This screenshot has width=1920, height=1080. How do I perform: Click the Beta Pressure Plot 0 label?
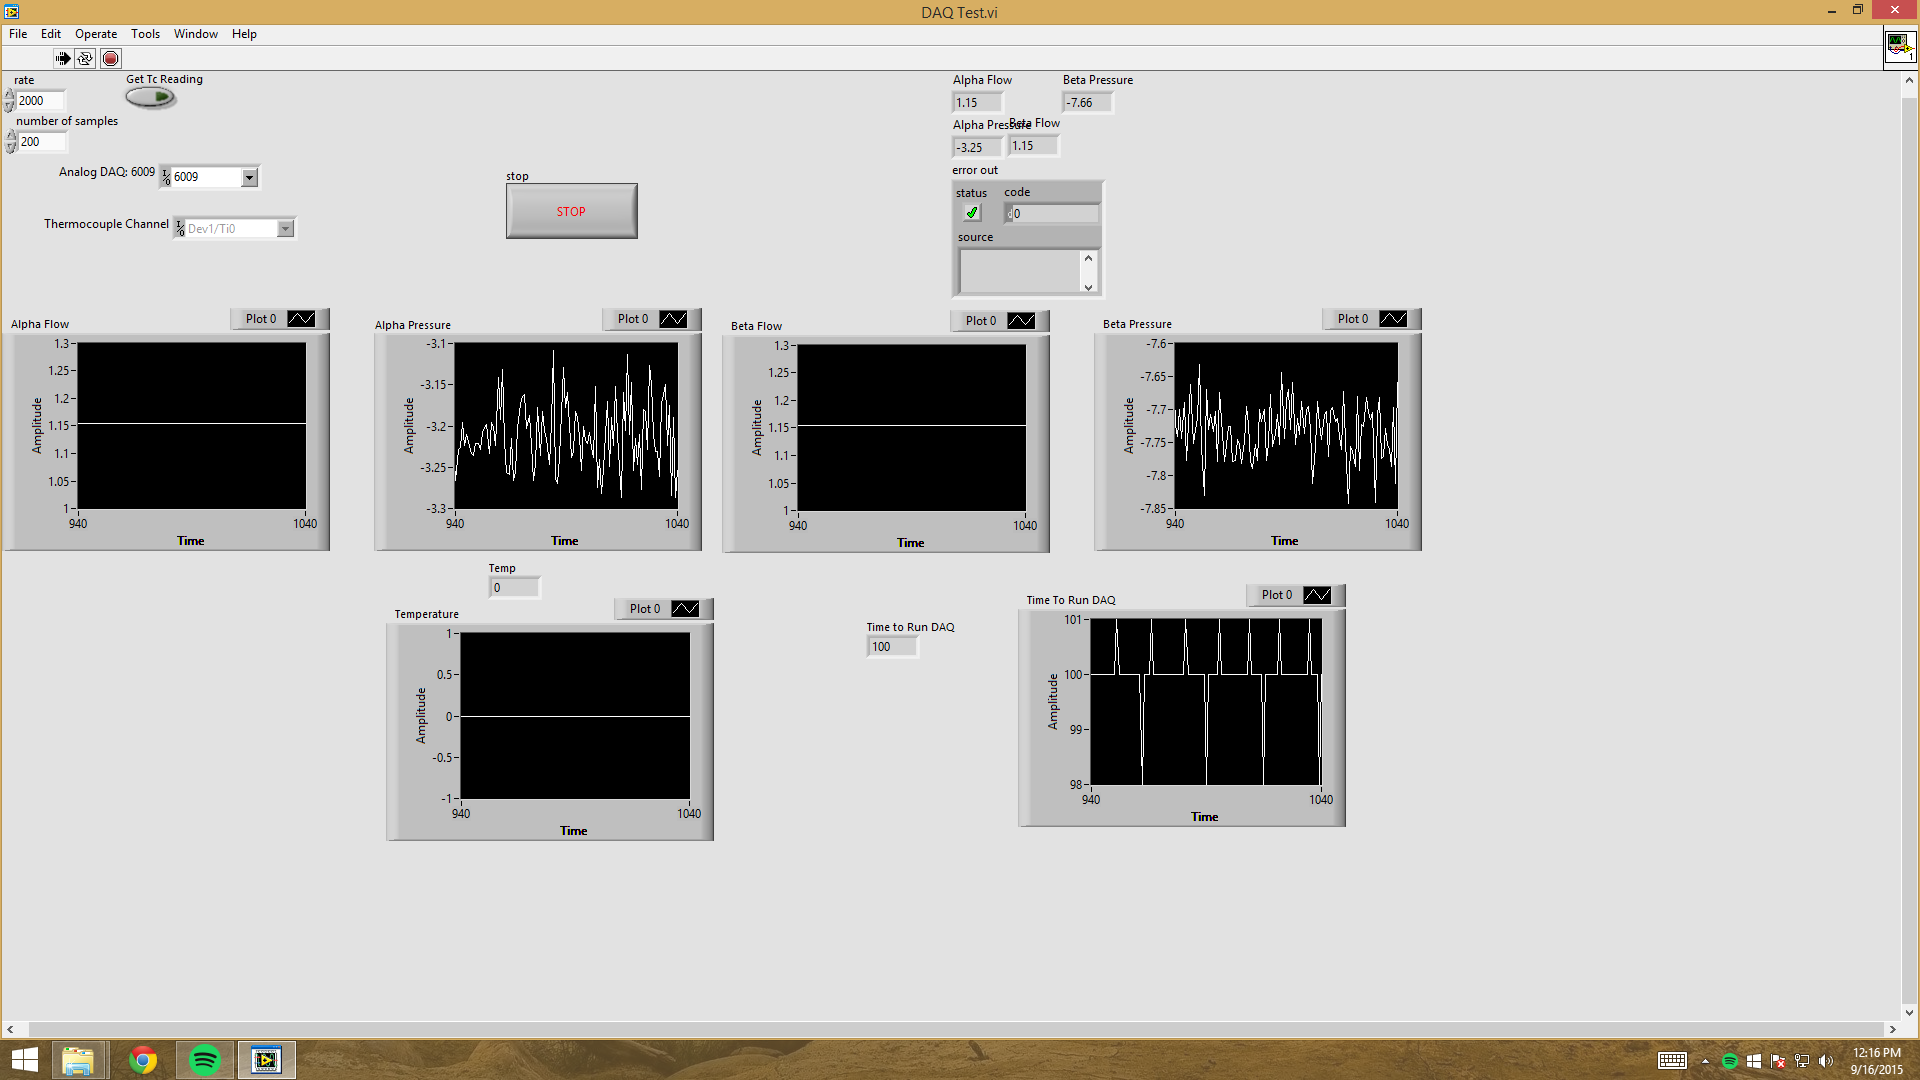pyautogui.click(x=1353, y=319)
